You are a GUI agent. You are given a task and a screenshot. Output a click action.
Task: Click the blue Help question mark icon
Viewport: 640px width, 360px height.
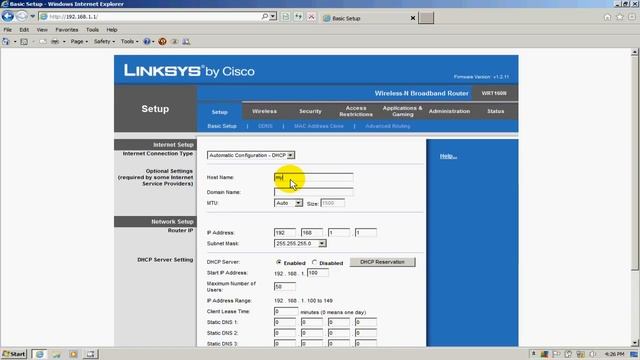point(147,42)
